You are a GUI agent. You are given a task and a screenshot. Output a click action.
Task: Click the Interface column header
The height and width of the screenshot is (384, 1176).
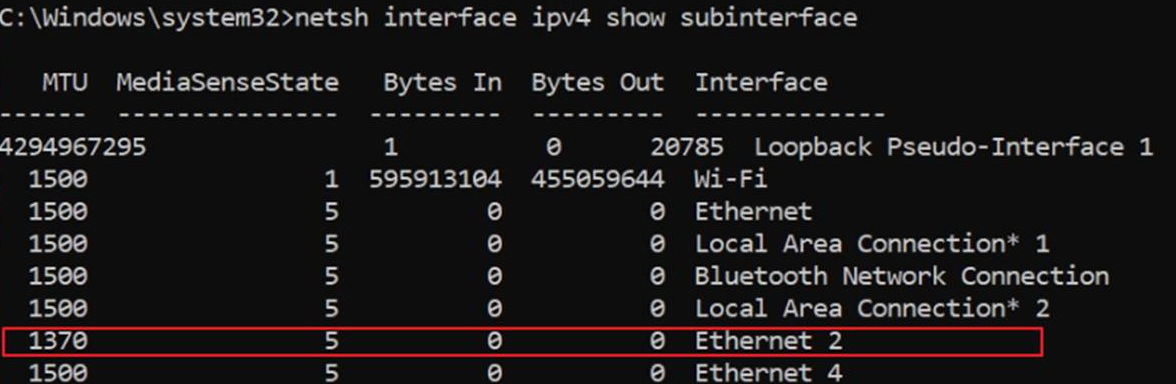click(760, 82)
